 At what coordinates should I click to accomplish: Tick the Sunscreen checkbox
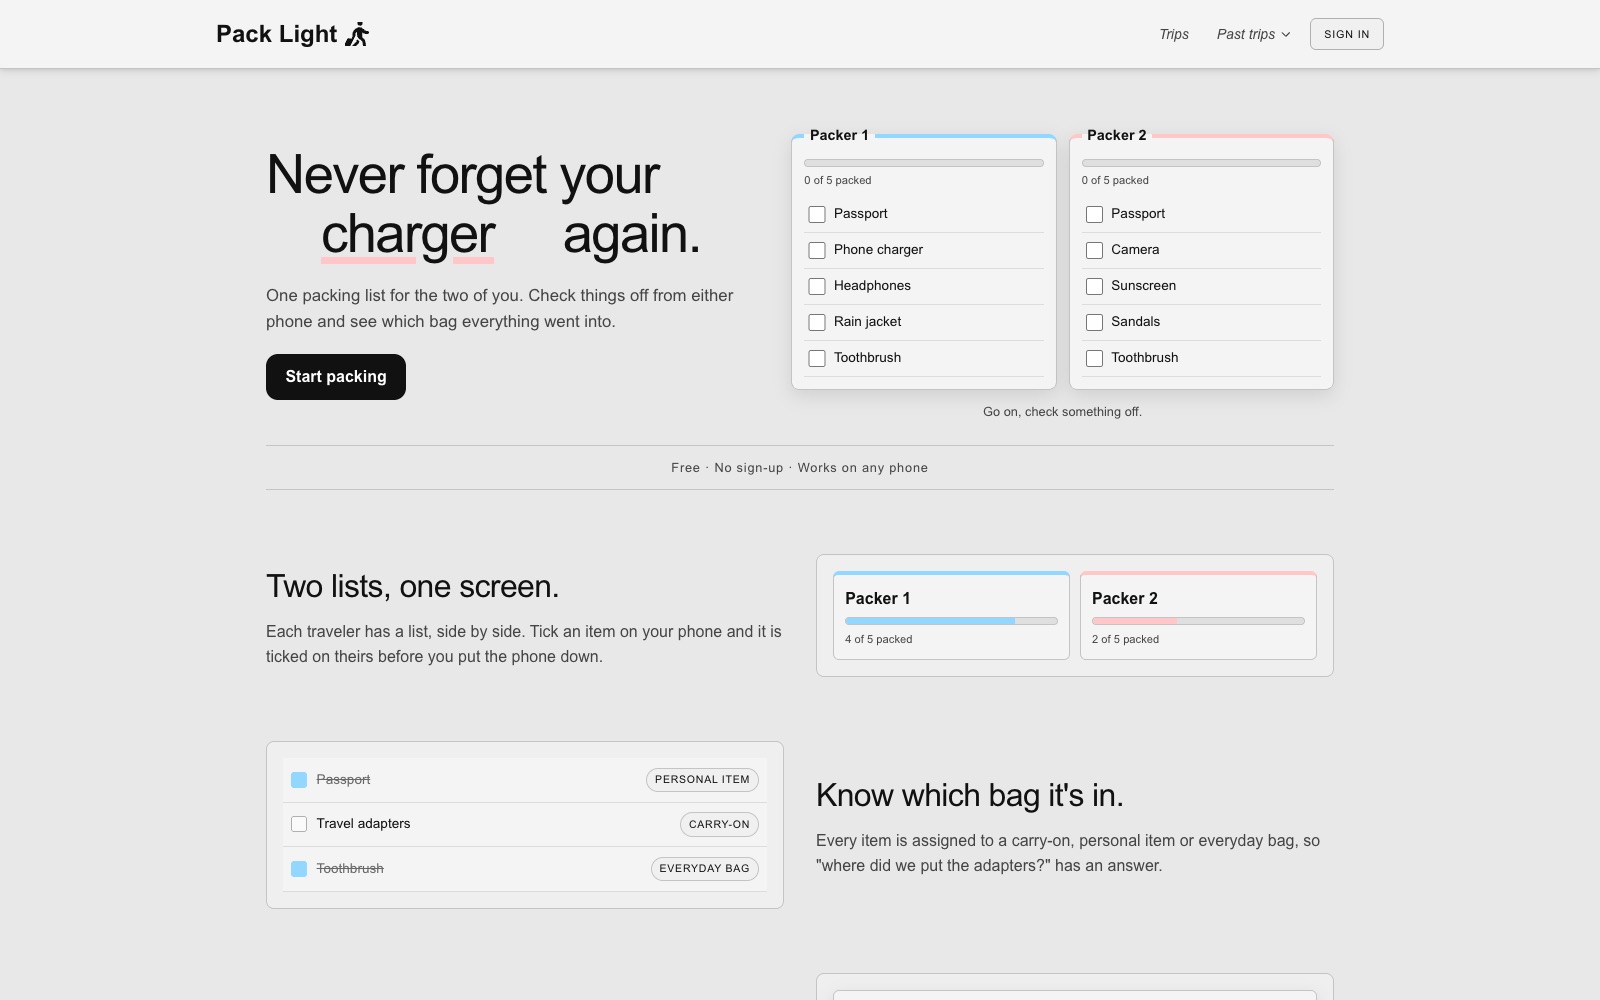click(x=1094, y=286)
